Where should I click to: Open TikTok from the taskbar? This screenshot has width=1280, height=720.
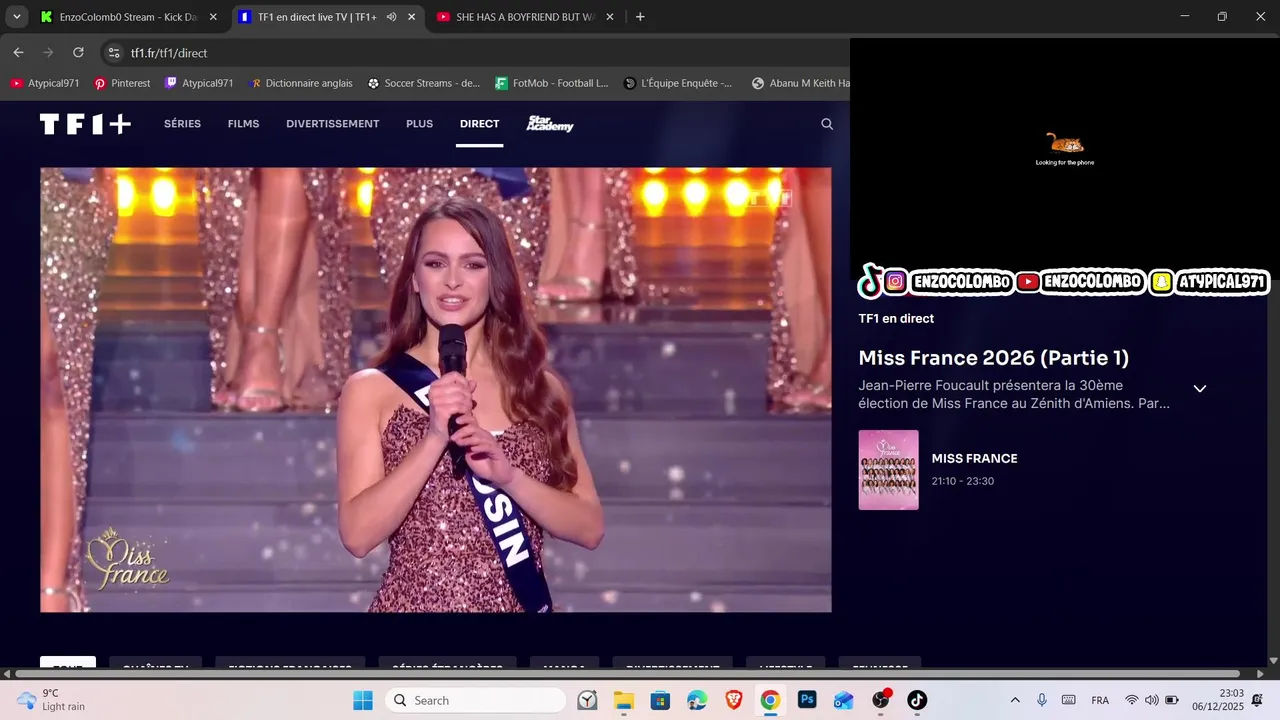(x=917, y=700)
